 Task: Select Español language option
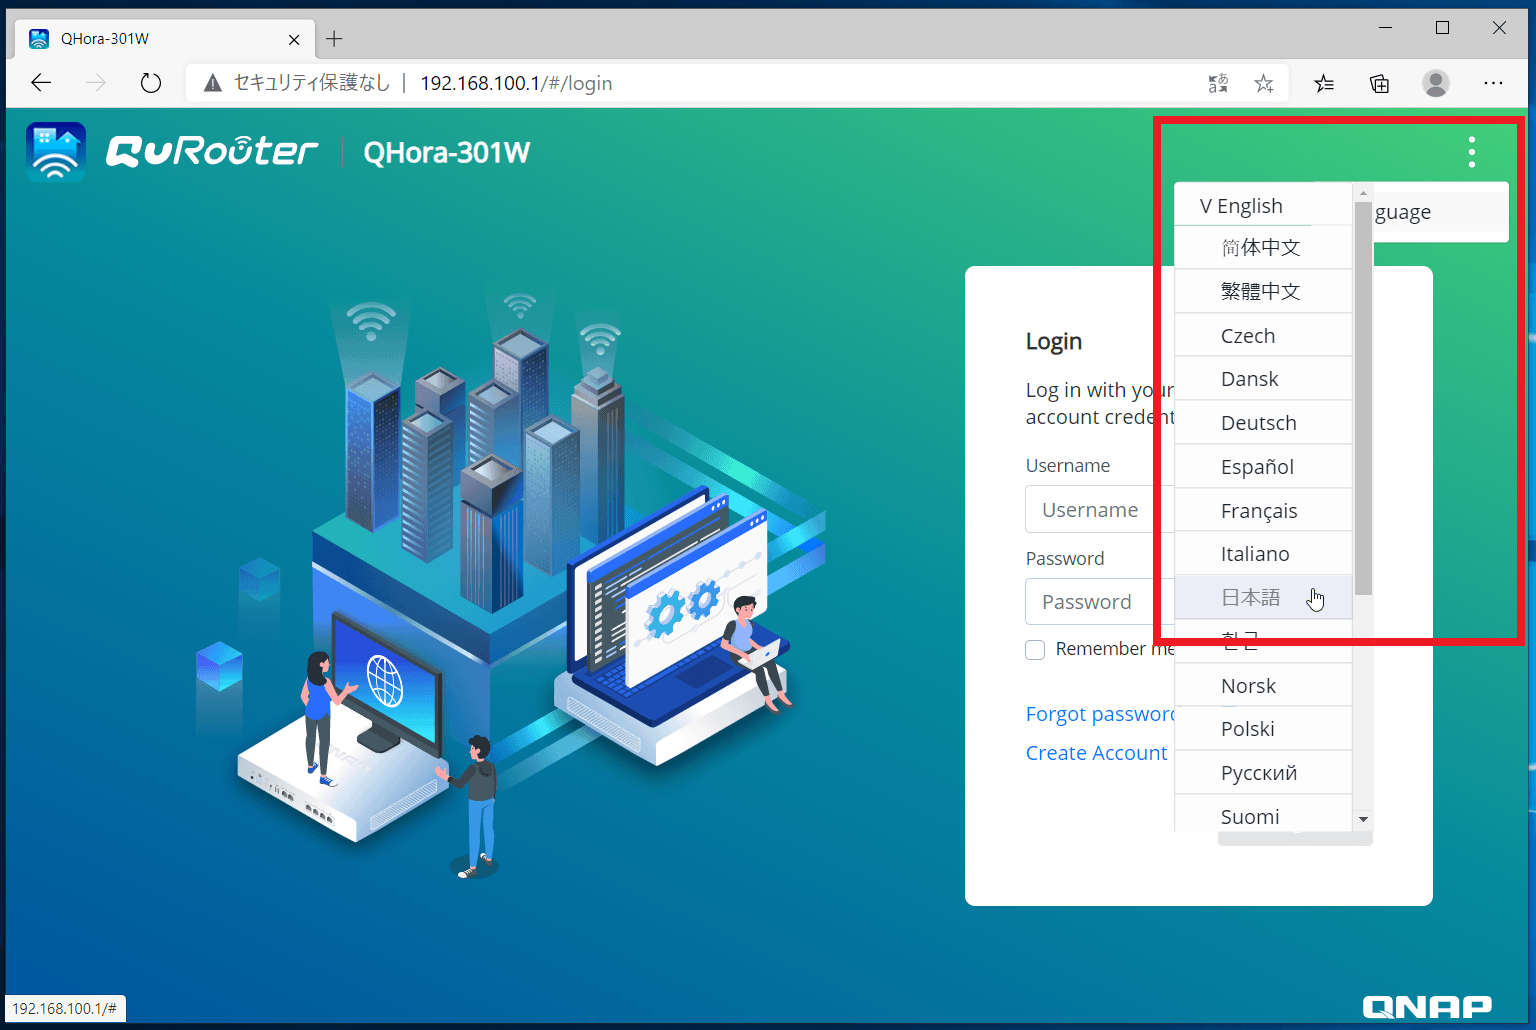tap(1263, 467)
